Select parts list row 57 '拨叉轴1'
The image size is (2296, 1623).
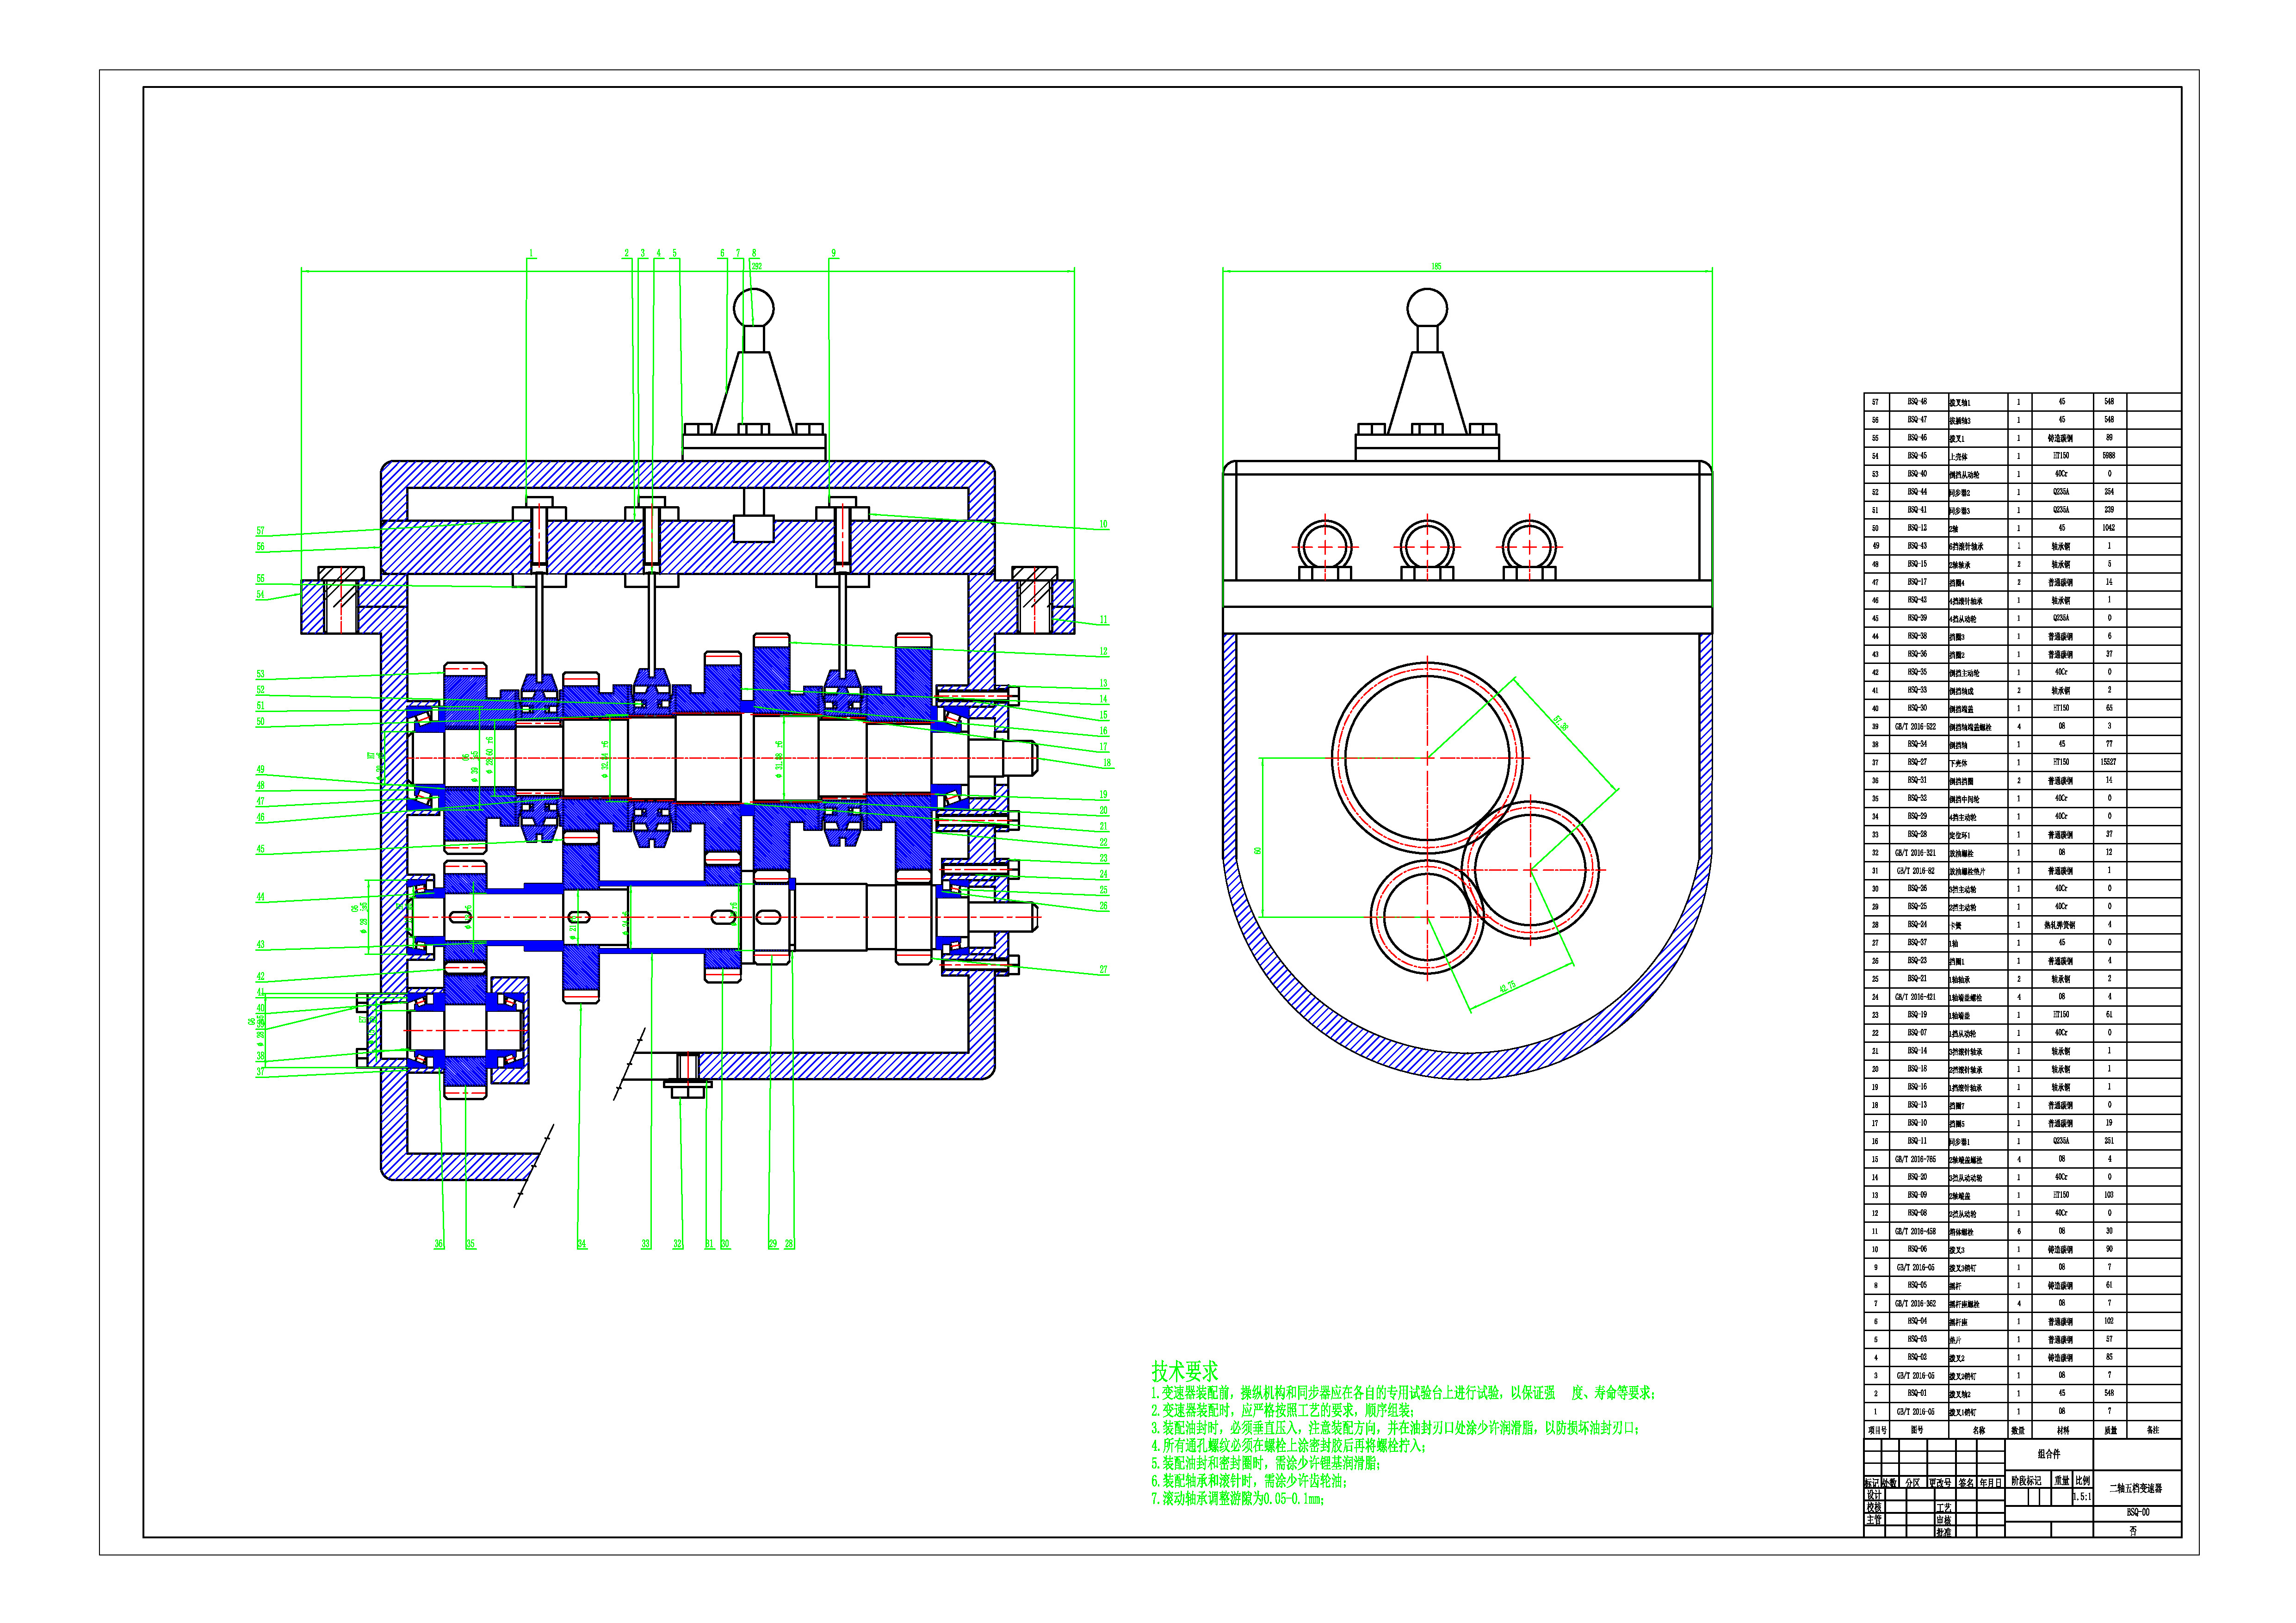[x=1960, y=402]
